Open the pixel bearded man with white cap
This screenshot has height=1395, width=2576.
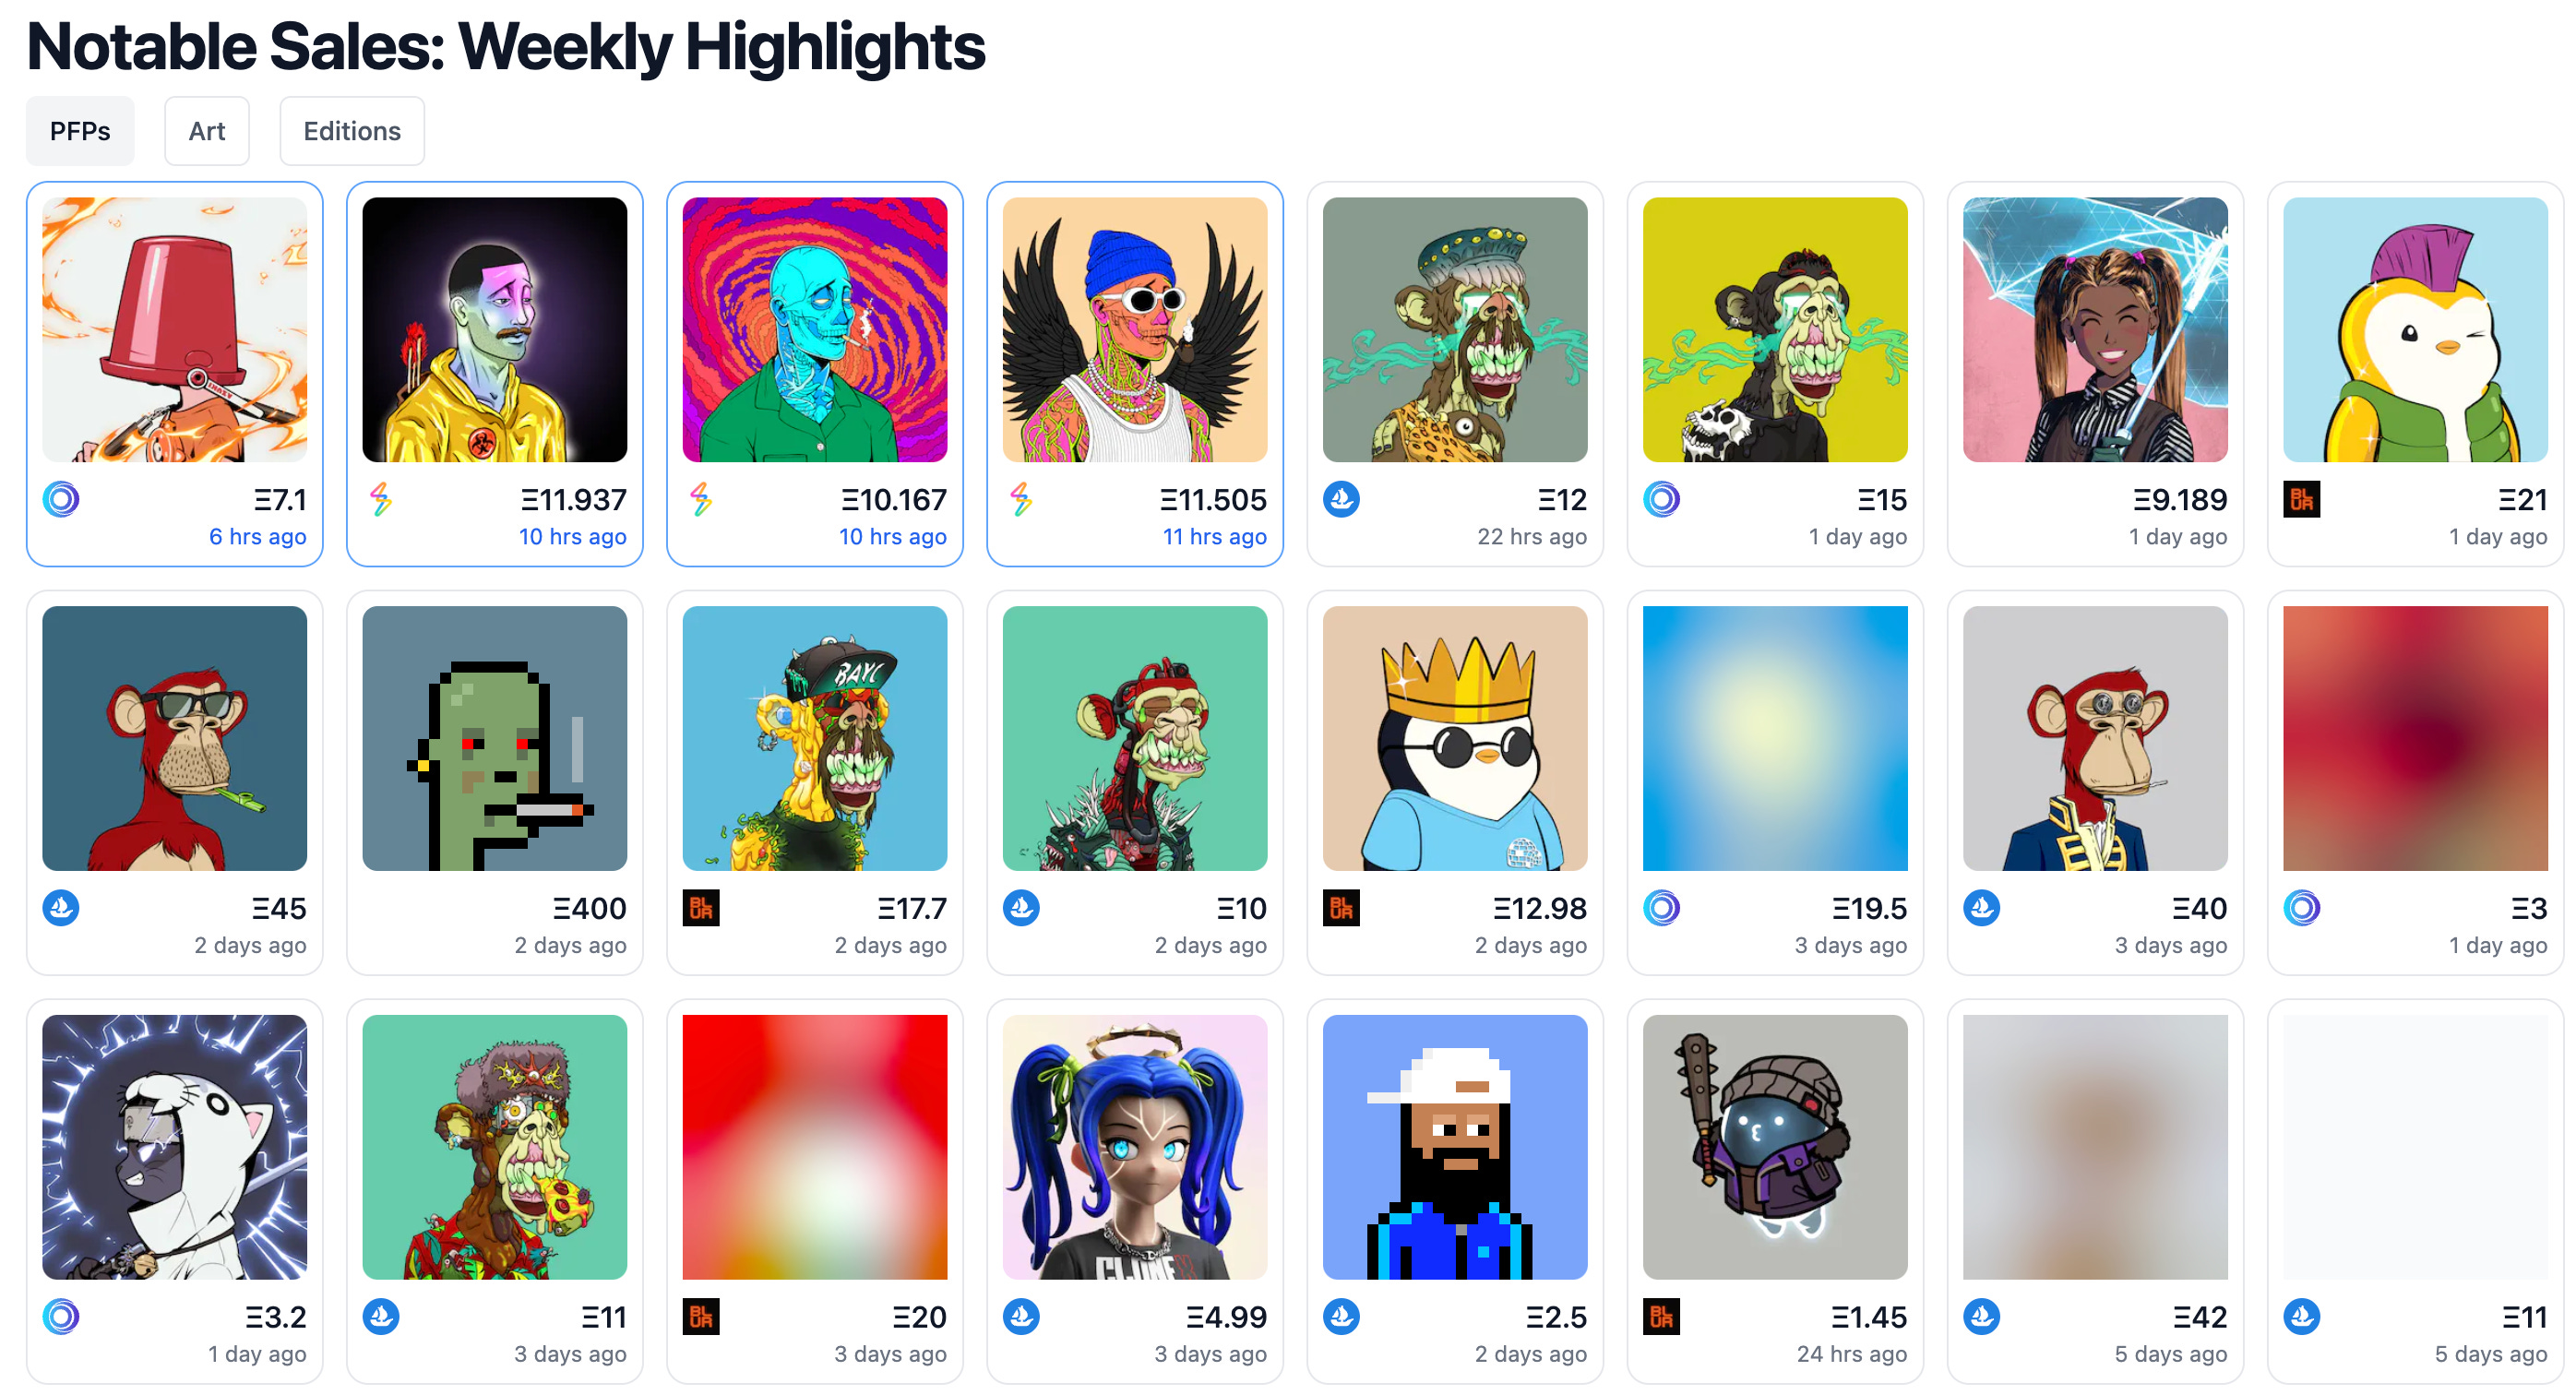(1455, 1147)
